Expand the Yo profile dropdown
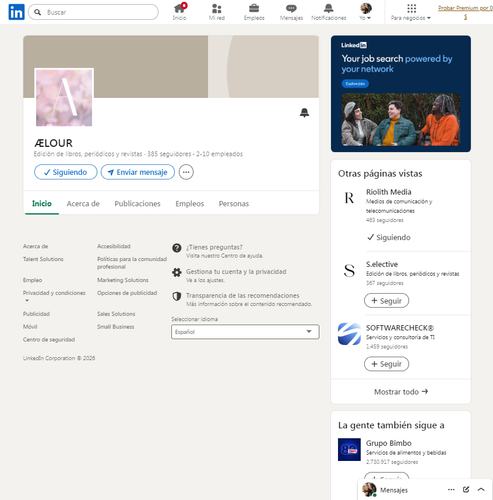The height and width of the screenshot is (500, 493). pos(366,12)
